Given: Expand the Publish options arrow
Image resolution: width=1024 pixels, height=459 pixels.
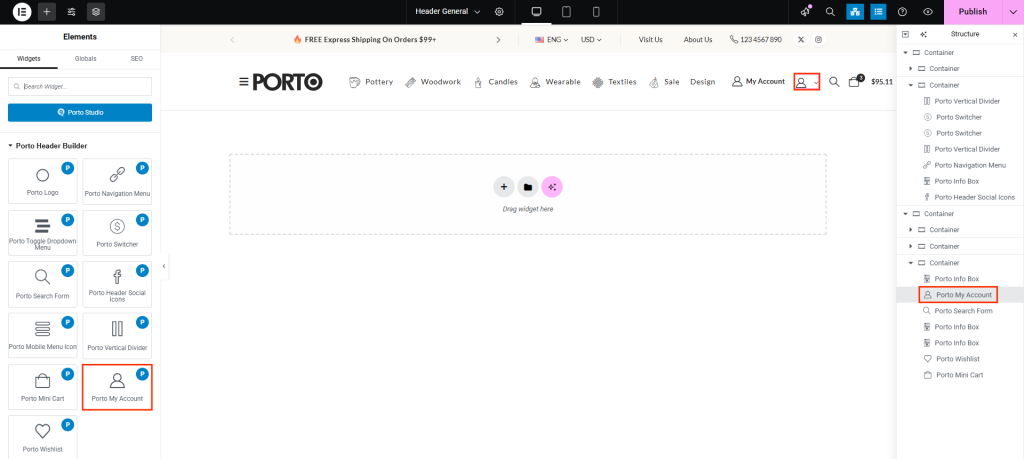Looking at the screenshot, I should tap(1010, 12).
